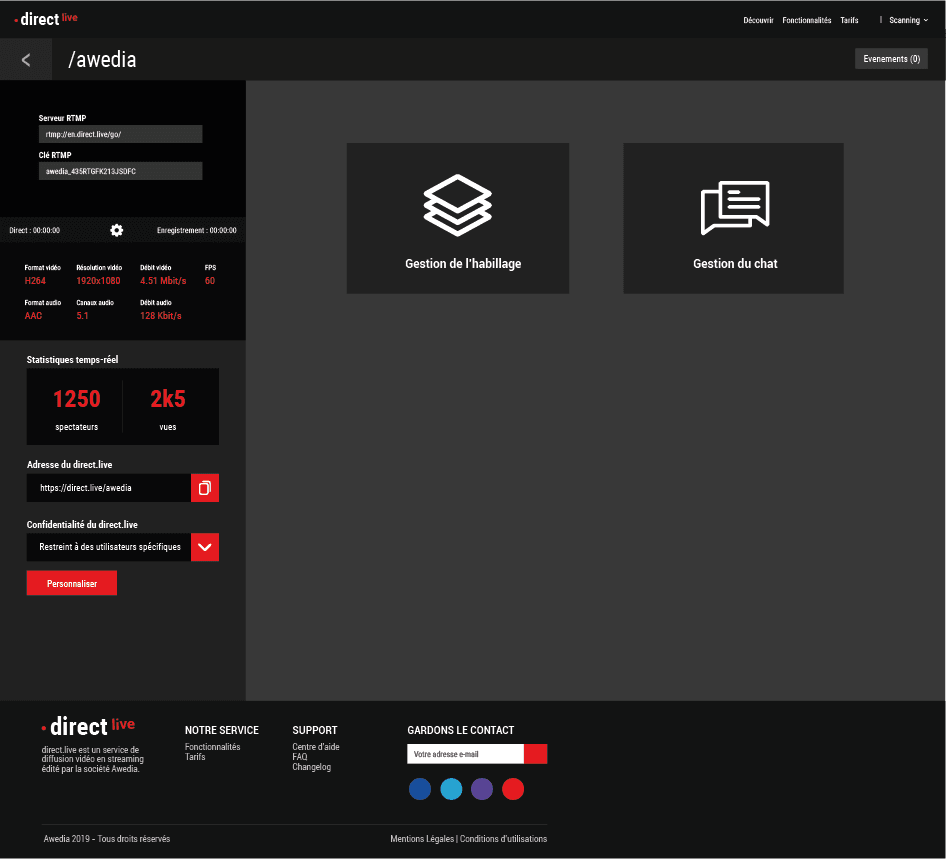Open Tarifs in the top navigation

(849, 20)
